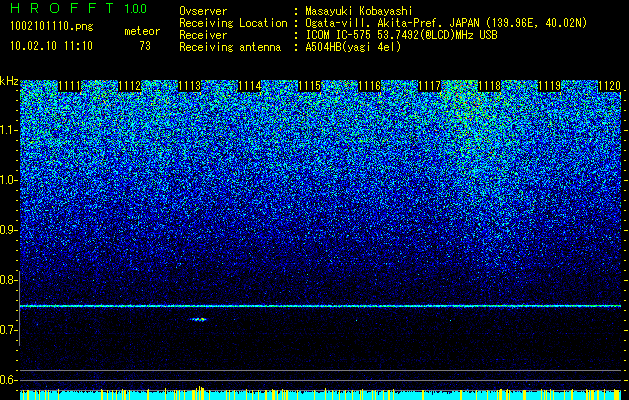
Task: Click the 1117 time marker
Action: 429,86
